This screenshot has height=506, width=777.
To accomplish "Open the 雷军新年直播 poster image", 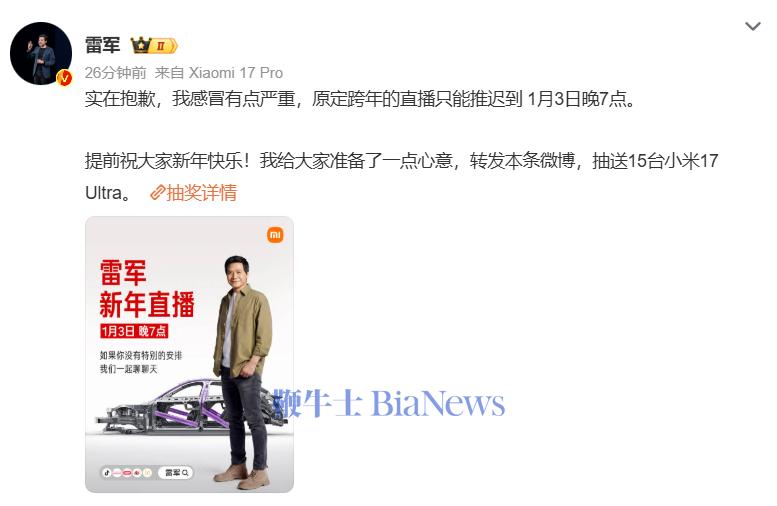I will [x=189, y=354].
